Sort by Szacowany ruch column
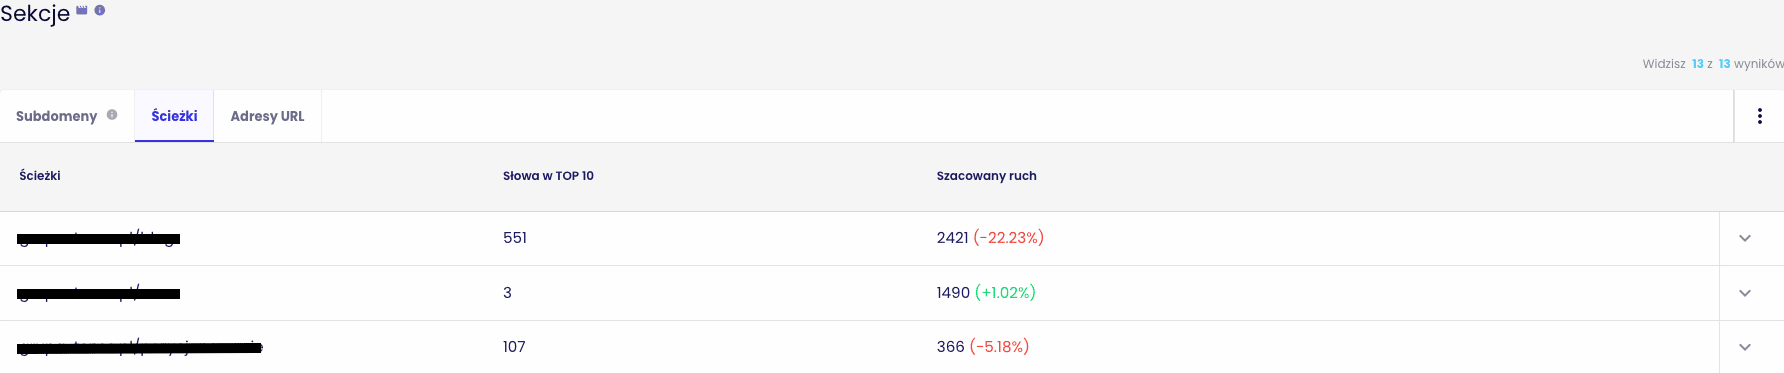Viewport: 1784px width, 373px height. coord(986,176)
